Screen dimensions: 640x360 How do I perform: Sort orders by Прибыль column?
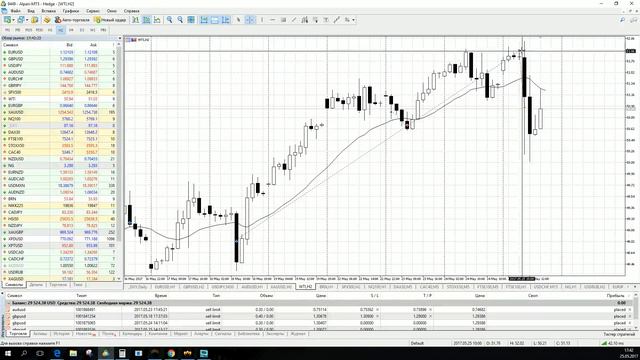[x=616, y=296]
